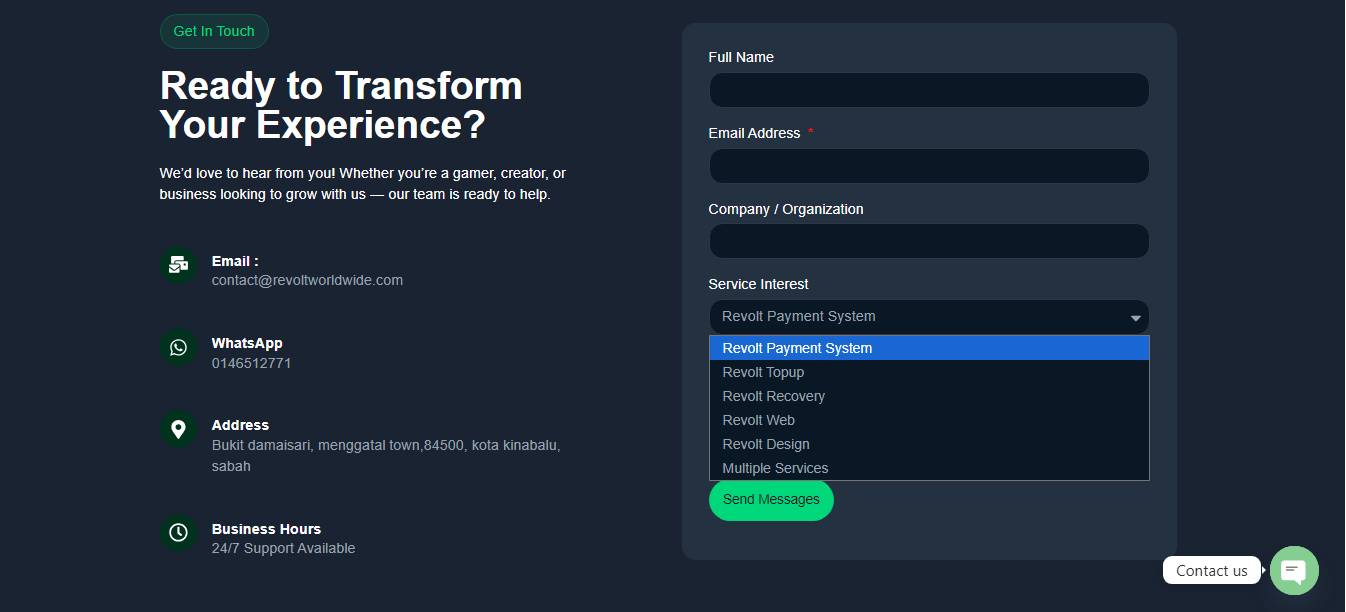Image resolution: width=1346 pixels, height=612 pixels.
Task: Choose Revolt Topup from the list
Action: click(929, 372)
